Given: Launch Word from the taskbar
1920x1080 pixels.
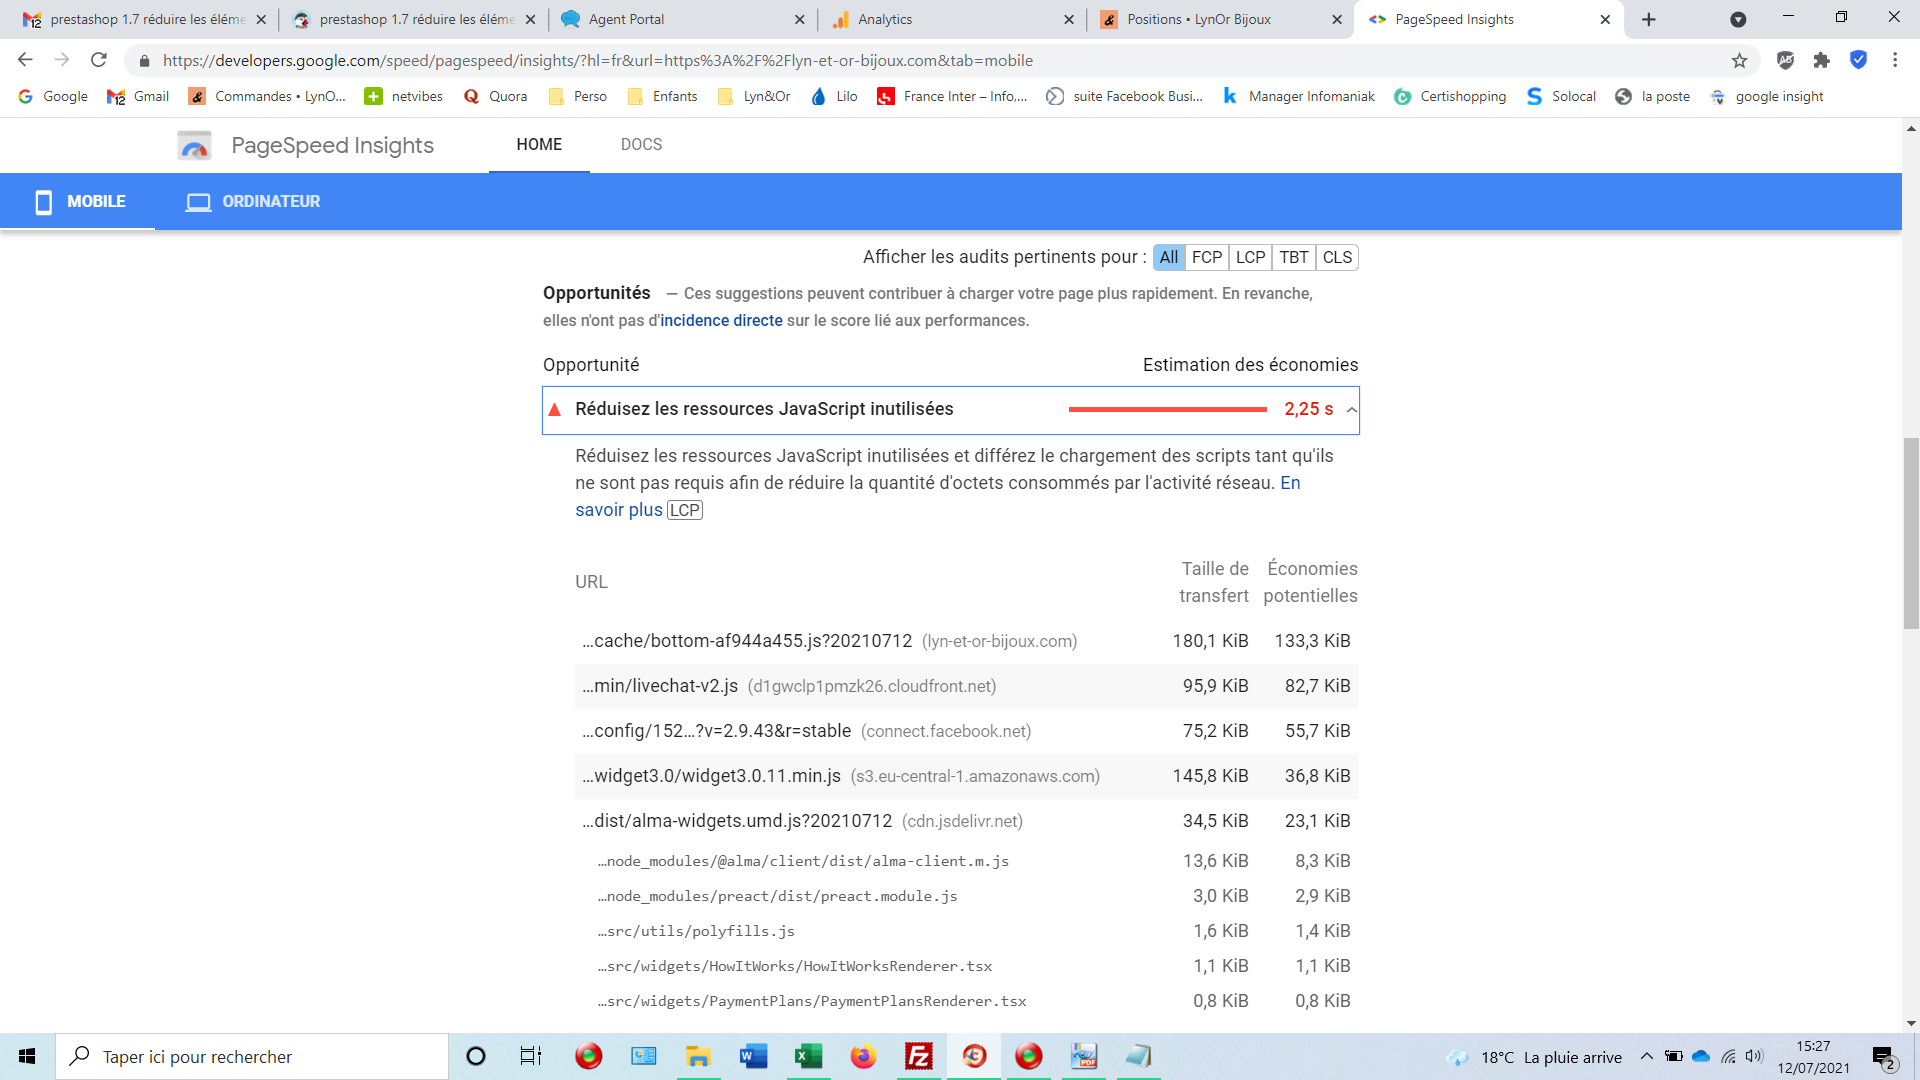Looking at the screenshot, I should 753,1056.
